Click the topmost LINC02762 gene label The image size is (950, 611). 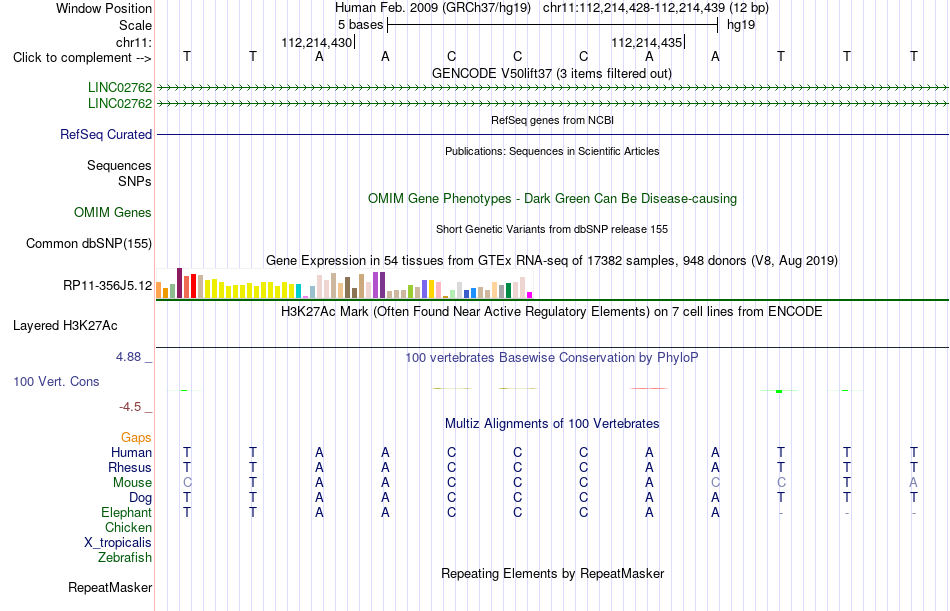[120, 88]
